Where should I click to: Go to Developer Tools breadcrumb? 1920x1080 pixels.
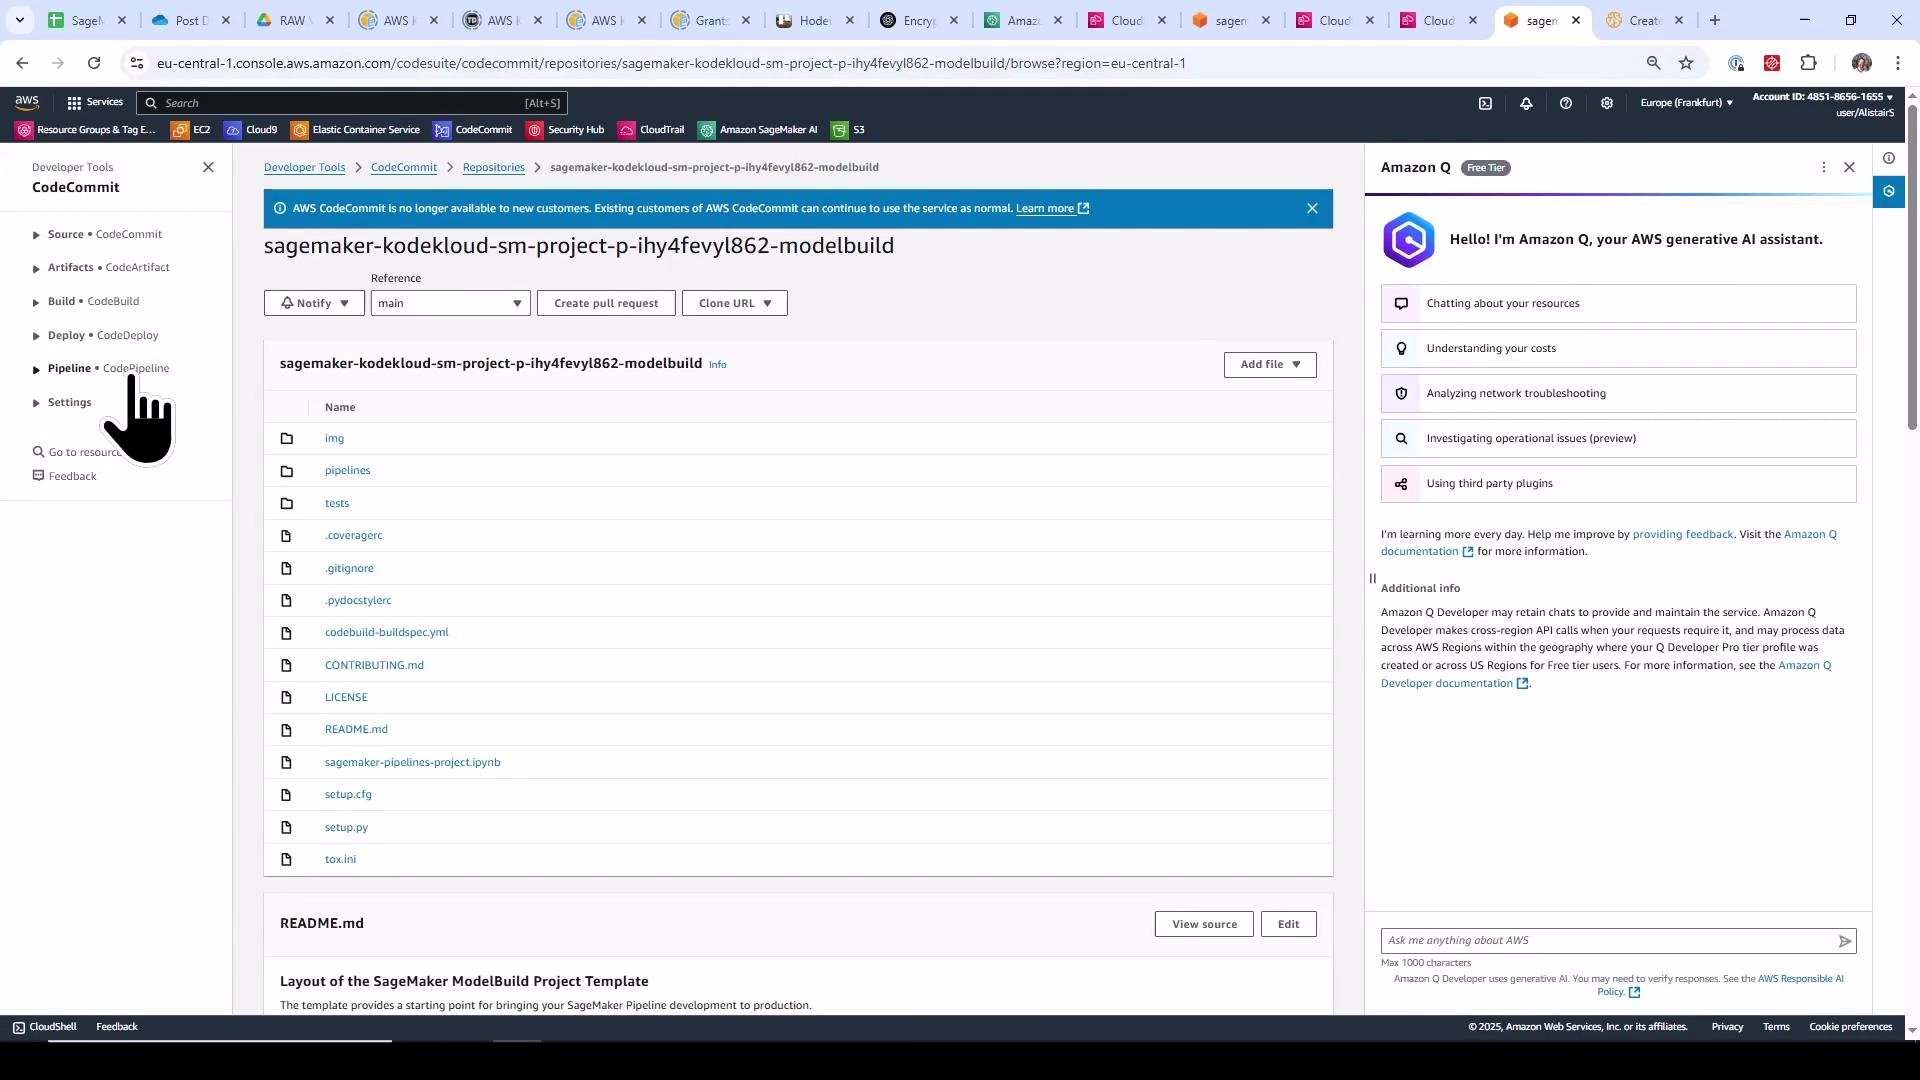click(304, 167)
